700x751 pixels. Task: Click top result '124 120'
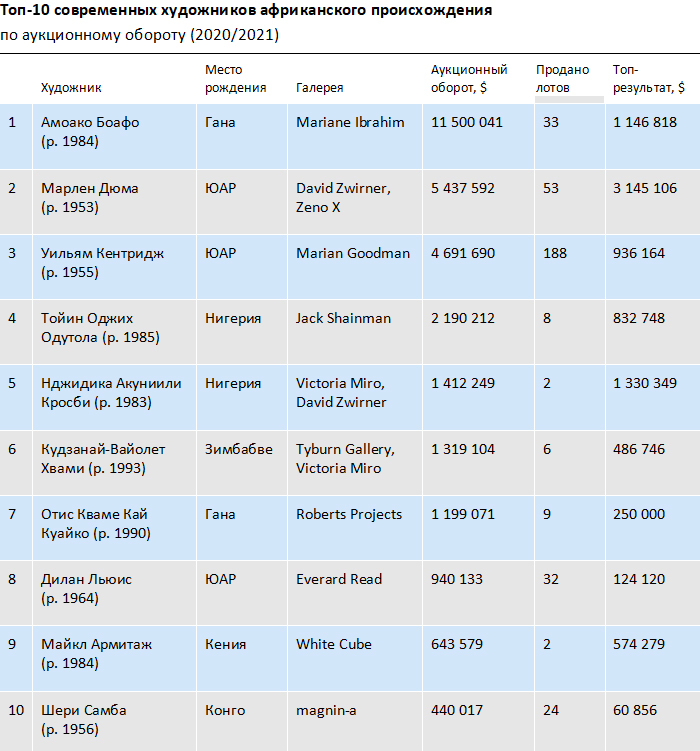639,579
